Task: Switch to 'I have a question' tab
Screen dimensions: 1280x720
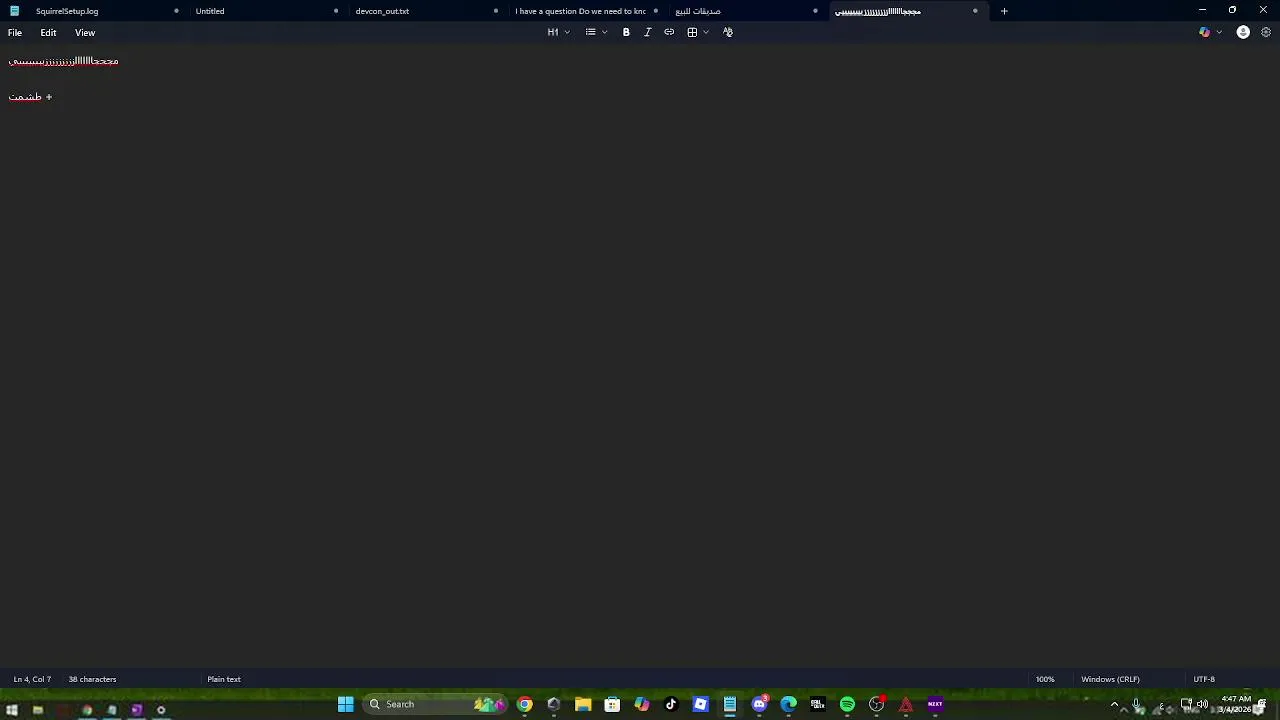Action: [580, 11]
